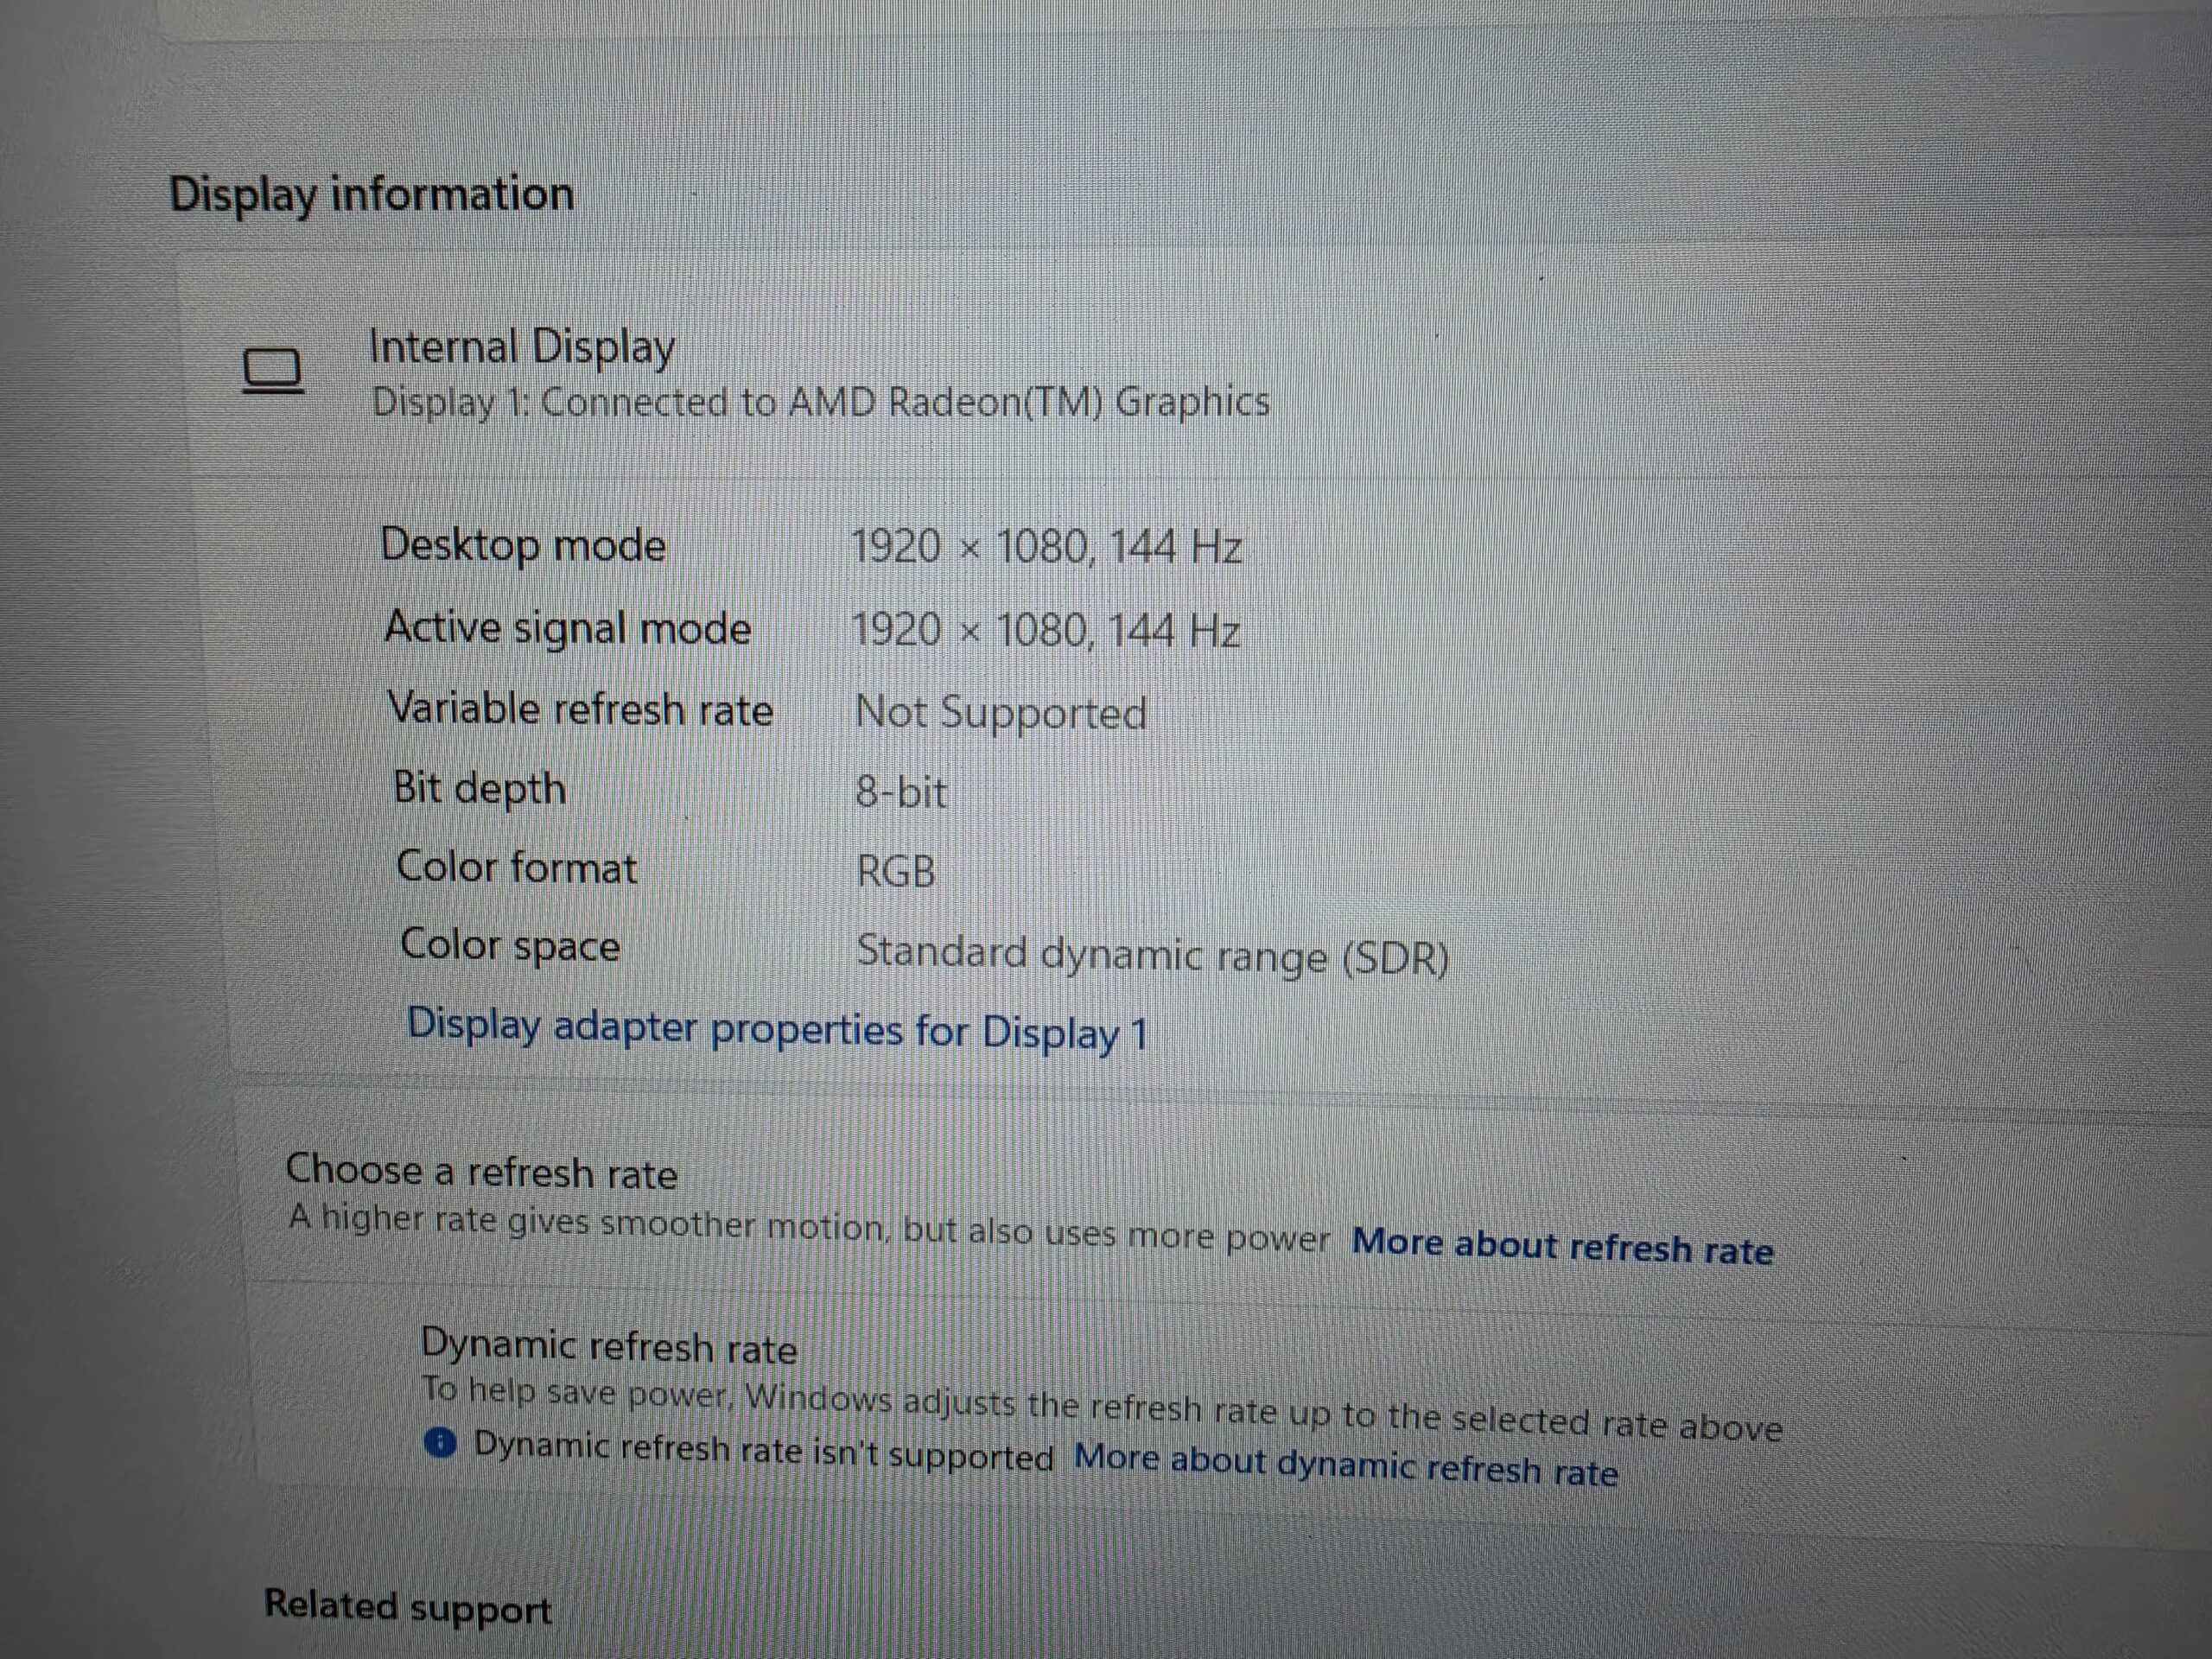Click the Color format RGB value
Viewport: 2212px width, 1659px height.
point(896,871)
